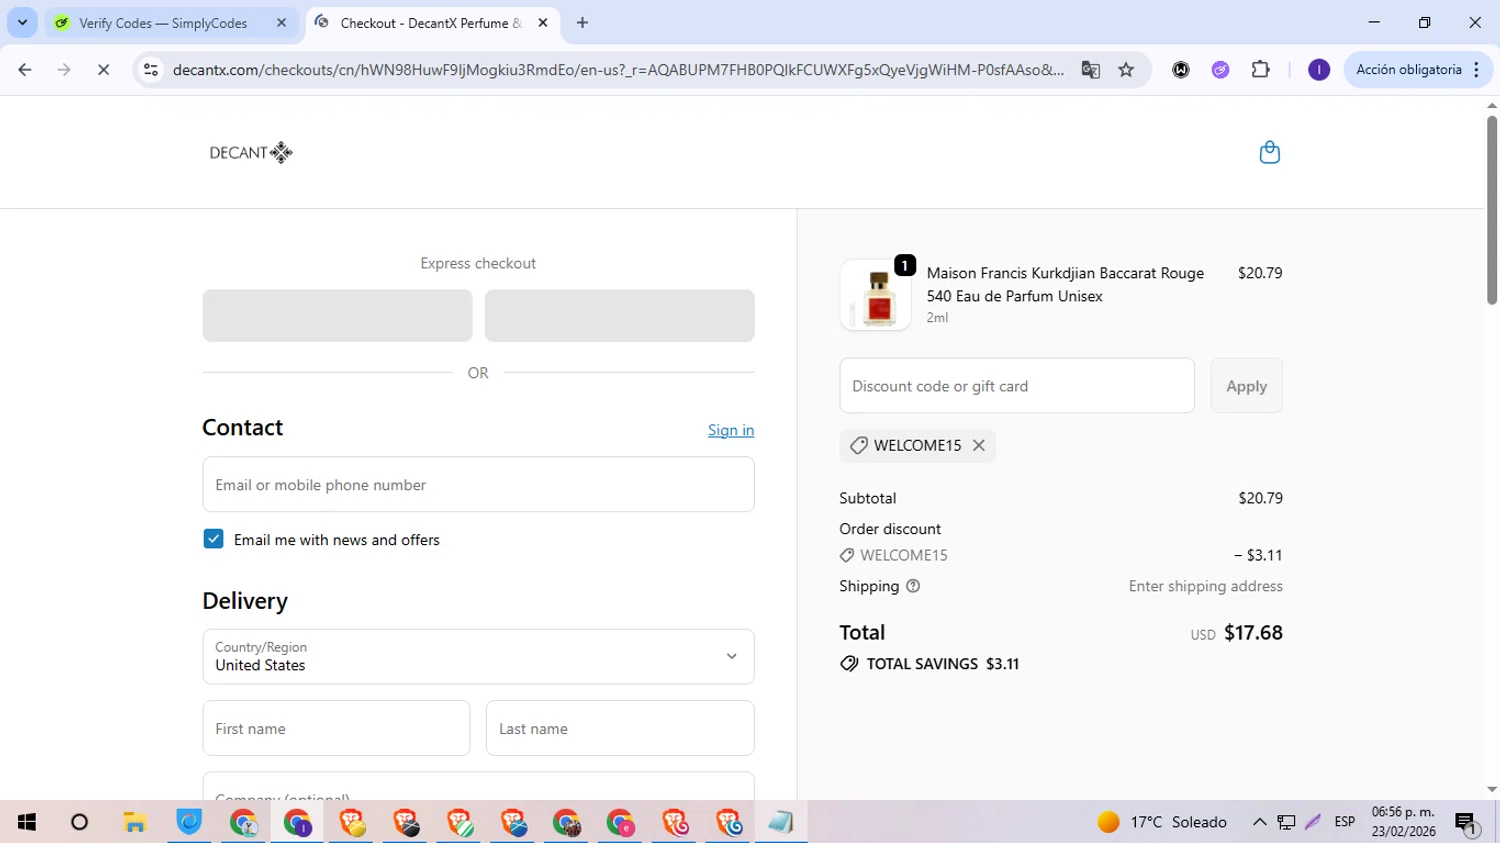
Task: Close the Checkout - DecantX tab
Action: (x=543, y=23)
